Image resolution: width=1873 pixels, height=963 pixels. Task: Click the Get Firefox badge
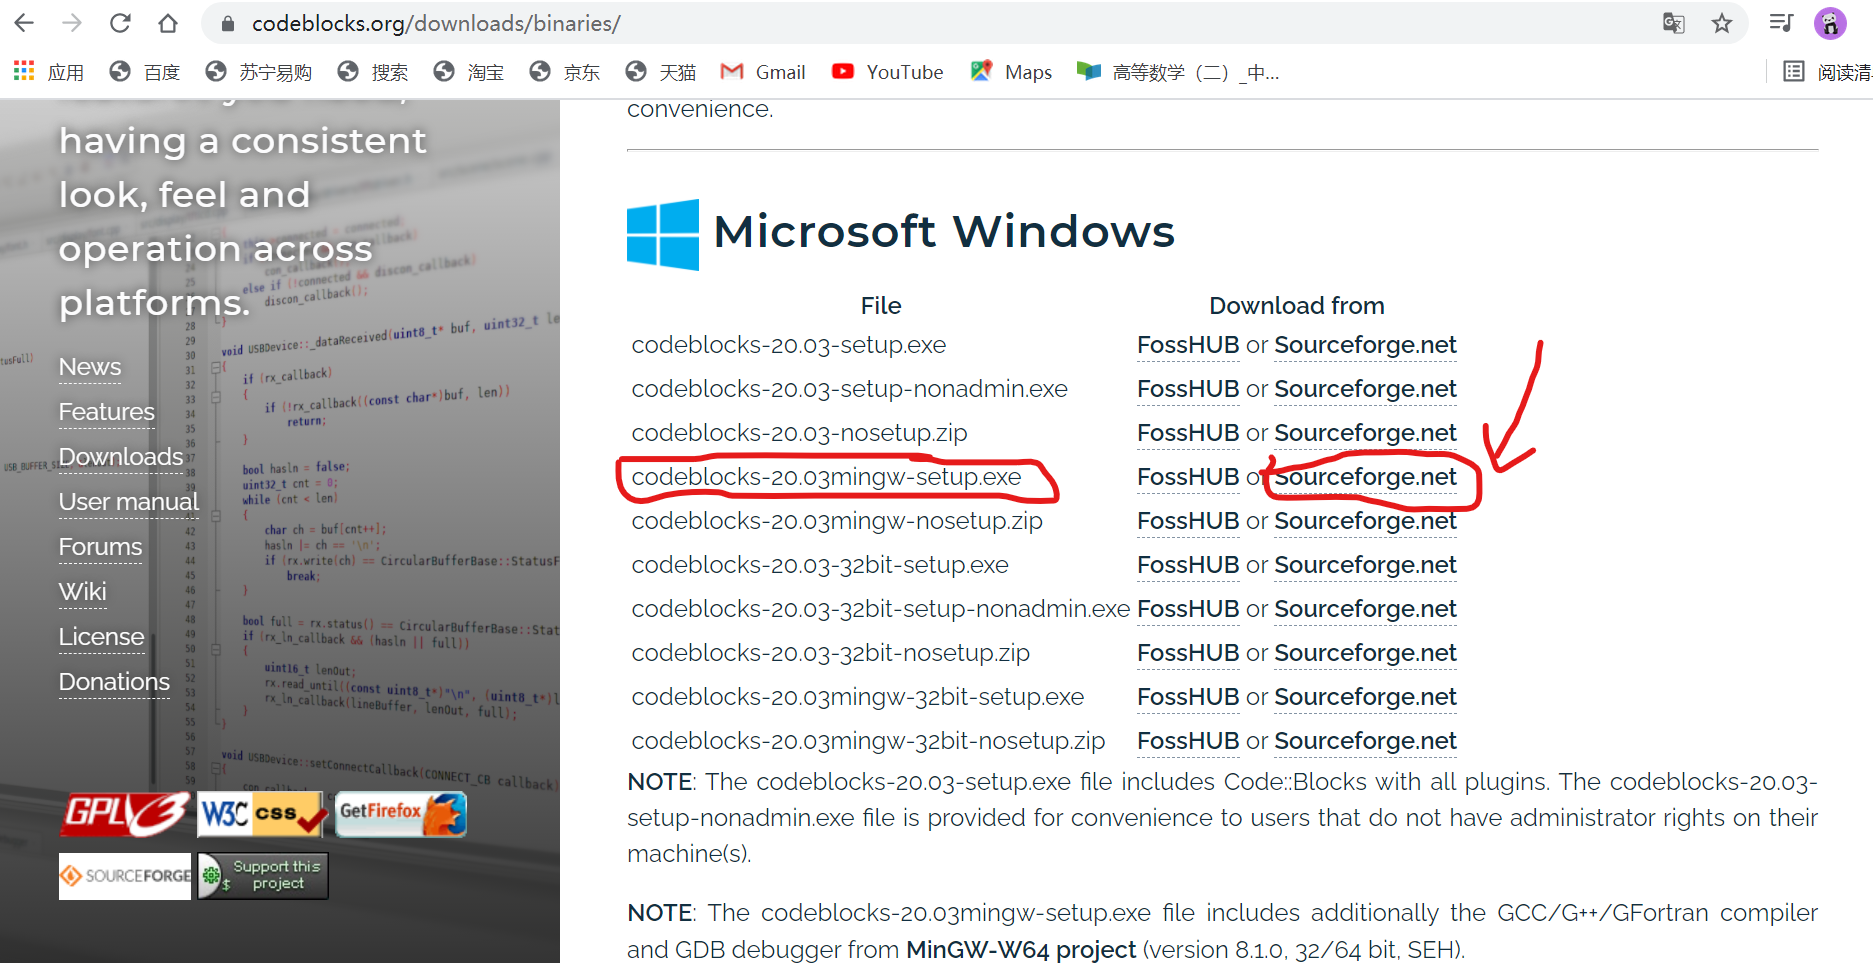coord(401,814)
